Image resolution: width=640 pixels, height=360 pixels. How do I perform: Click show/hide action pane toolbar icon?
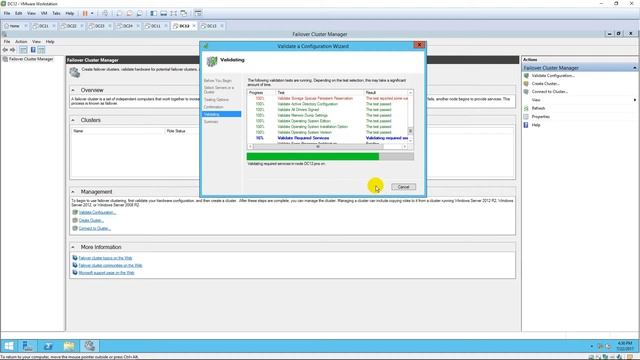coord(41,50)
